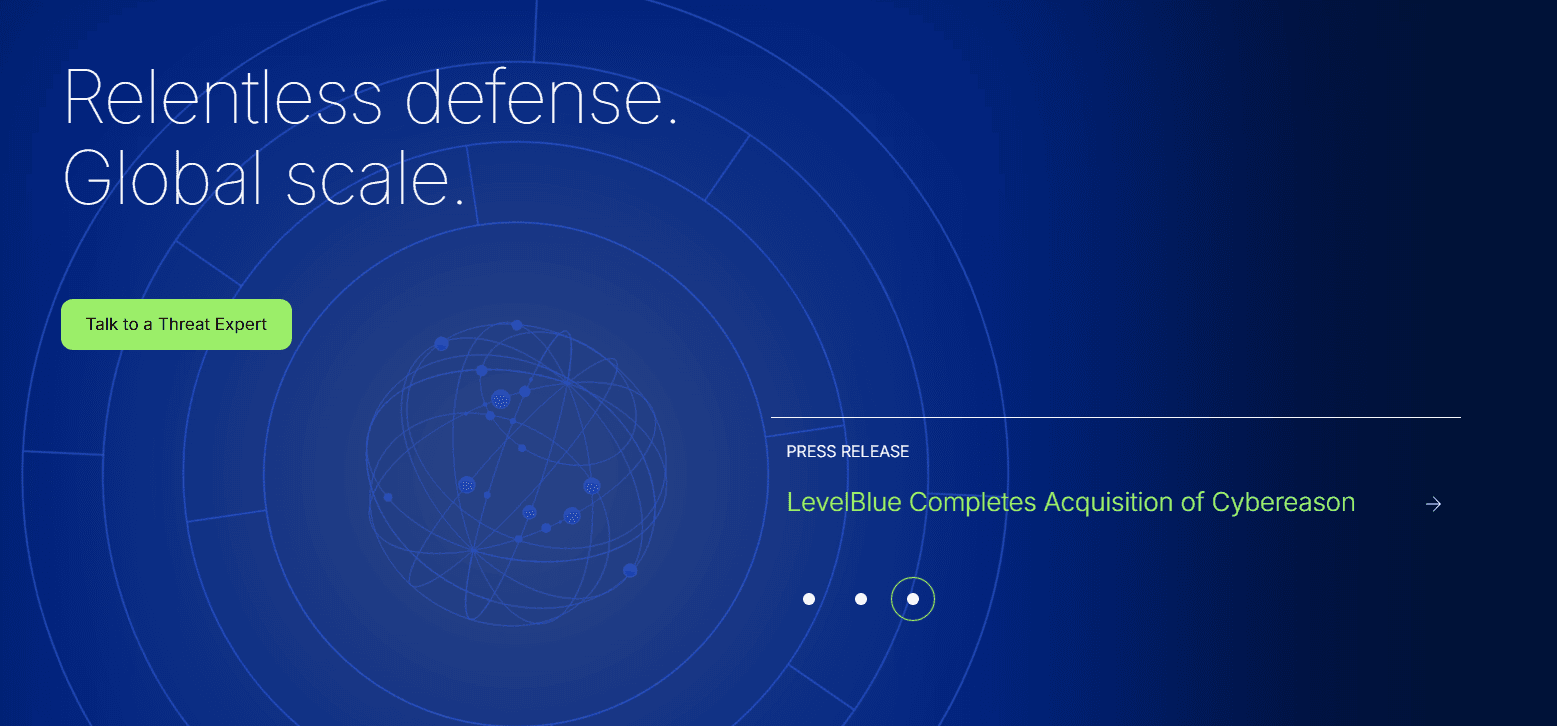Click the "Relentless defense." headline line
Screen dimensions: 1557x726
[x=371, y=97]
